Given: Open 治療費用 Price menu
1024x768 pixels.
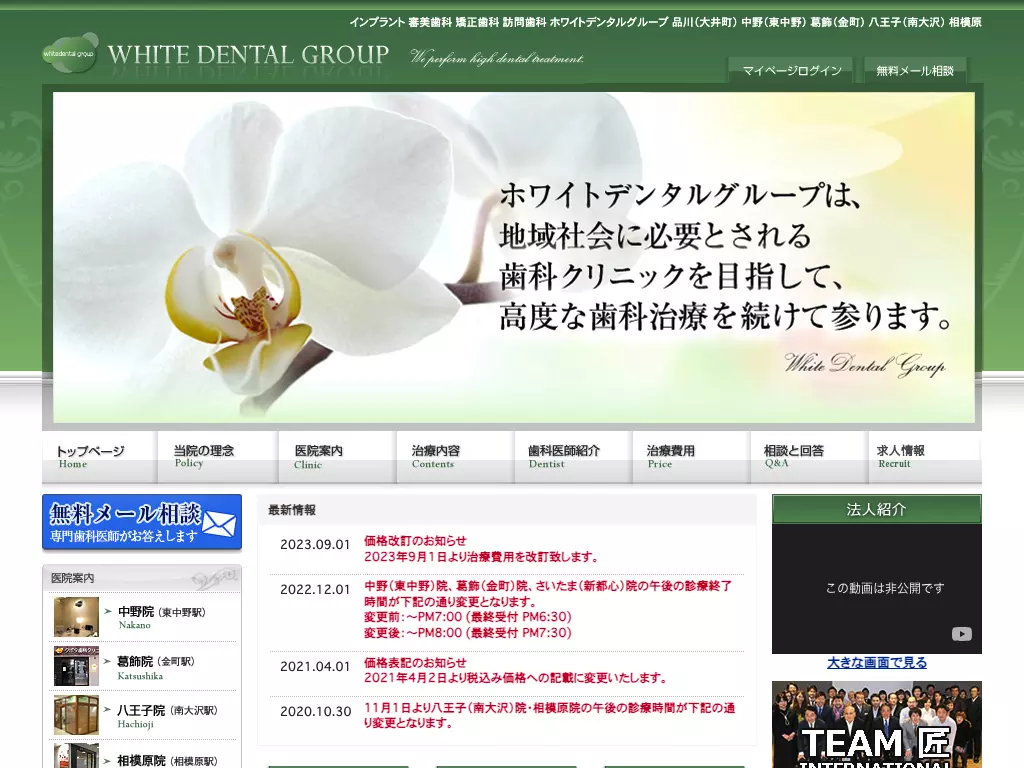Looking at the screenshot, I should click(691, 457).
